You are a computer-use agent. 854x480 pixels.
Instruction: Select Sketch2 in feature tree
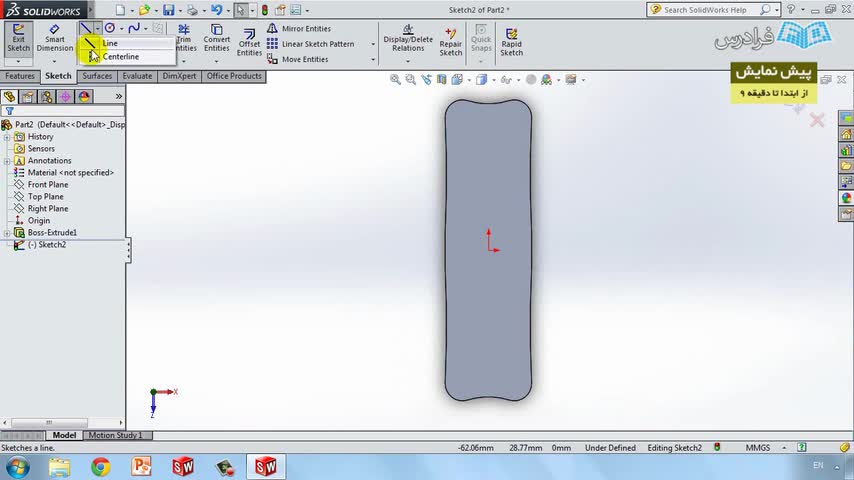40,245
